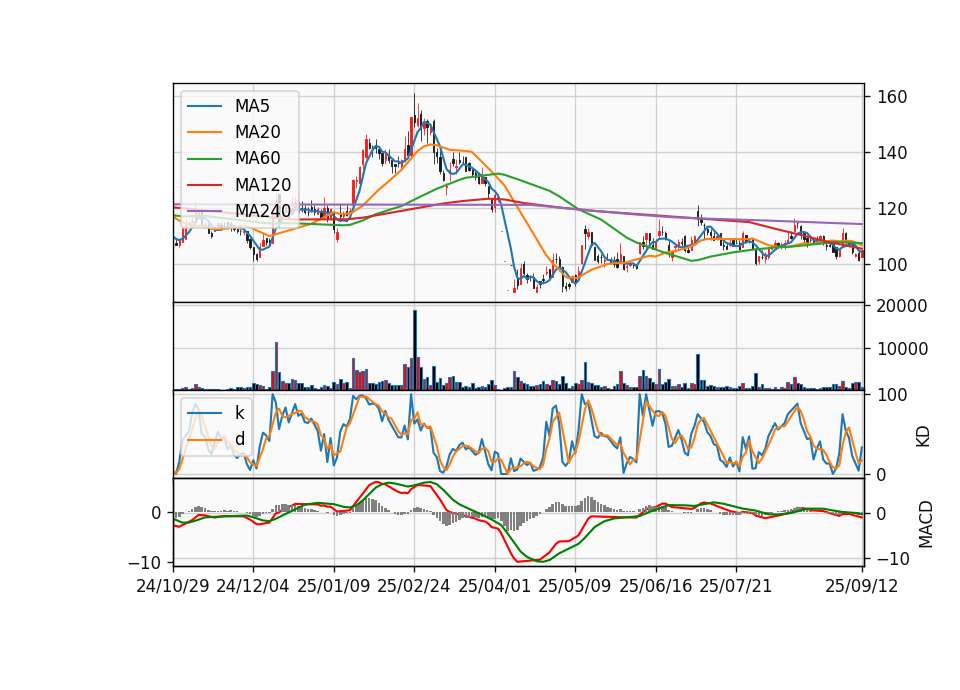Click the -10 label on left MACD axis
The height and width of the screenshot is (690, 960).
coord(144,562)
